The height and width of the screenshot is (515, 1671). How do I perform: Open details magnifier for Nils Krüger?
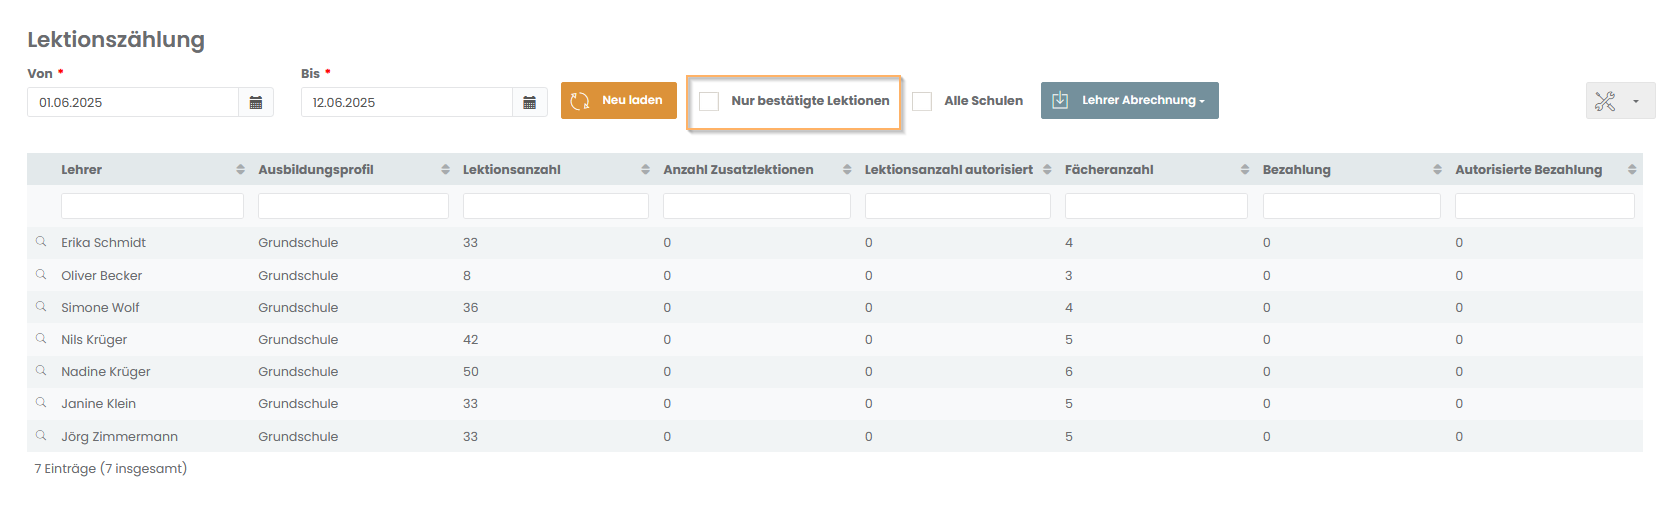coord(41,338)
